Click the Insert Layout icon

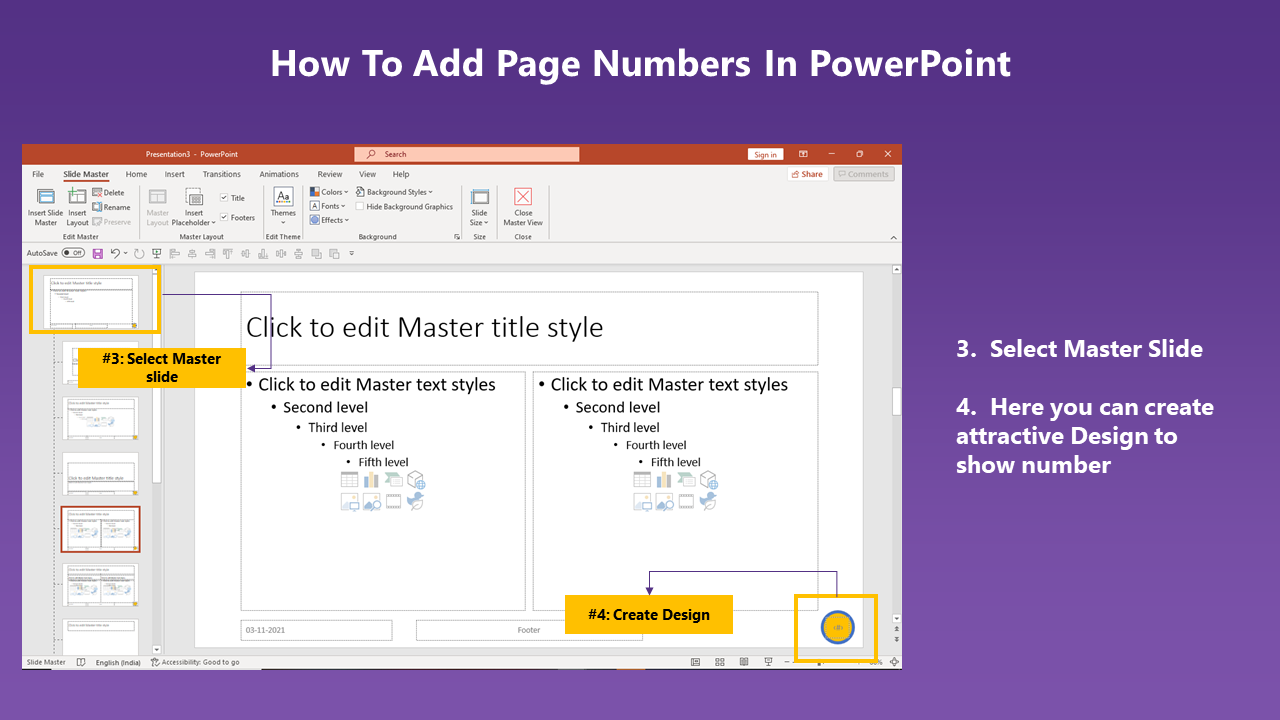[x=77, y=197]
